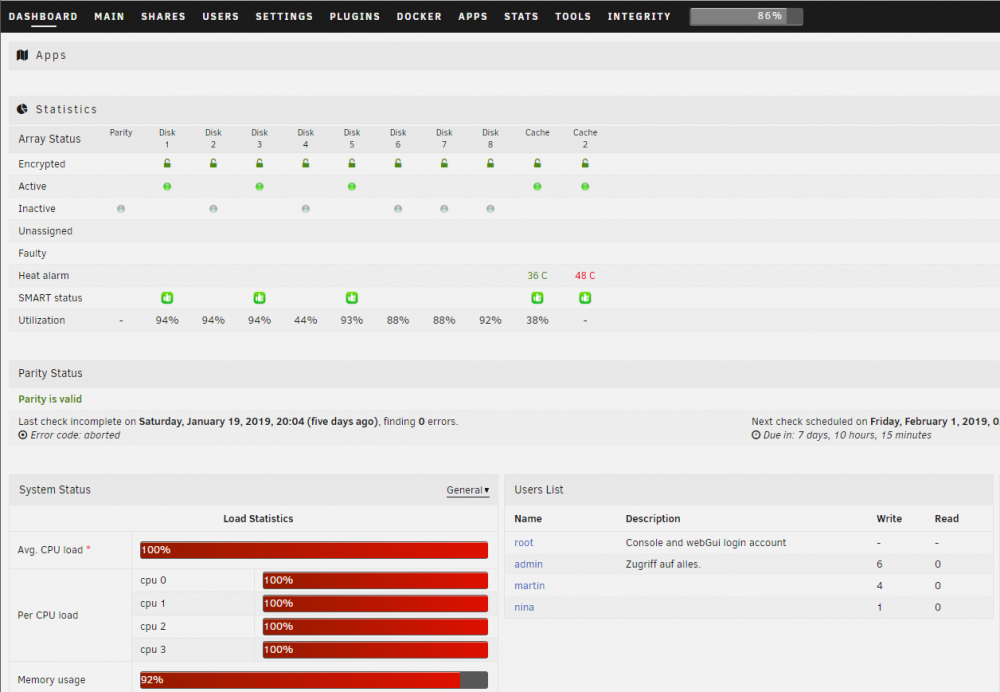The width and height of the screenshot is (1000, 692).
Task: Click the Apps section map icon
Action: [22, 55]
